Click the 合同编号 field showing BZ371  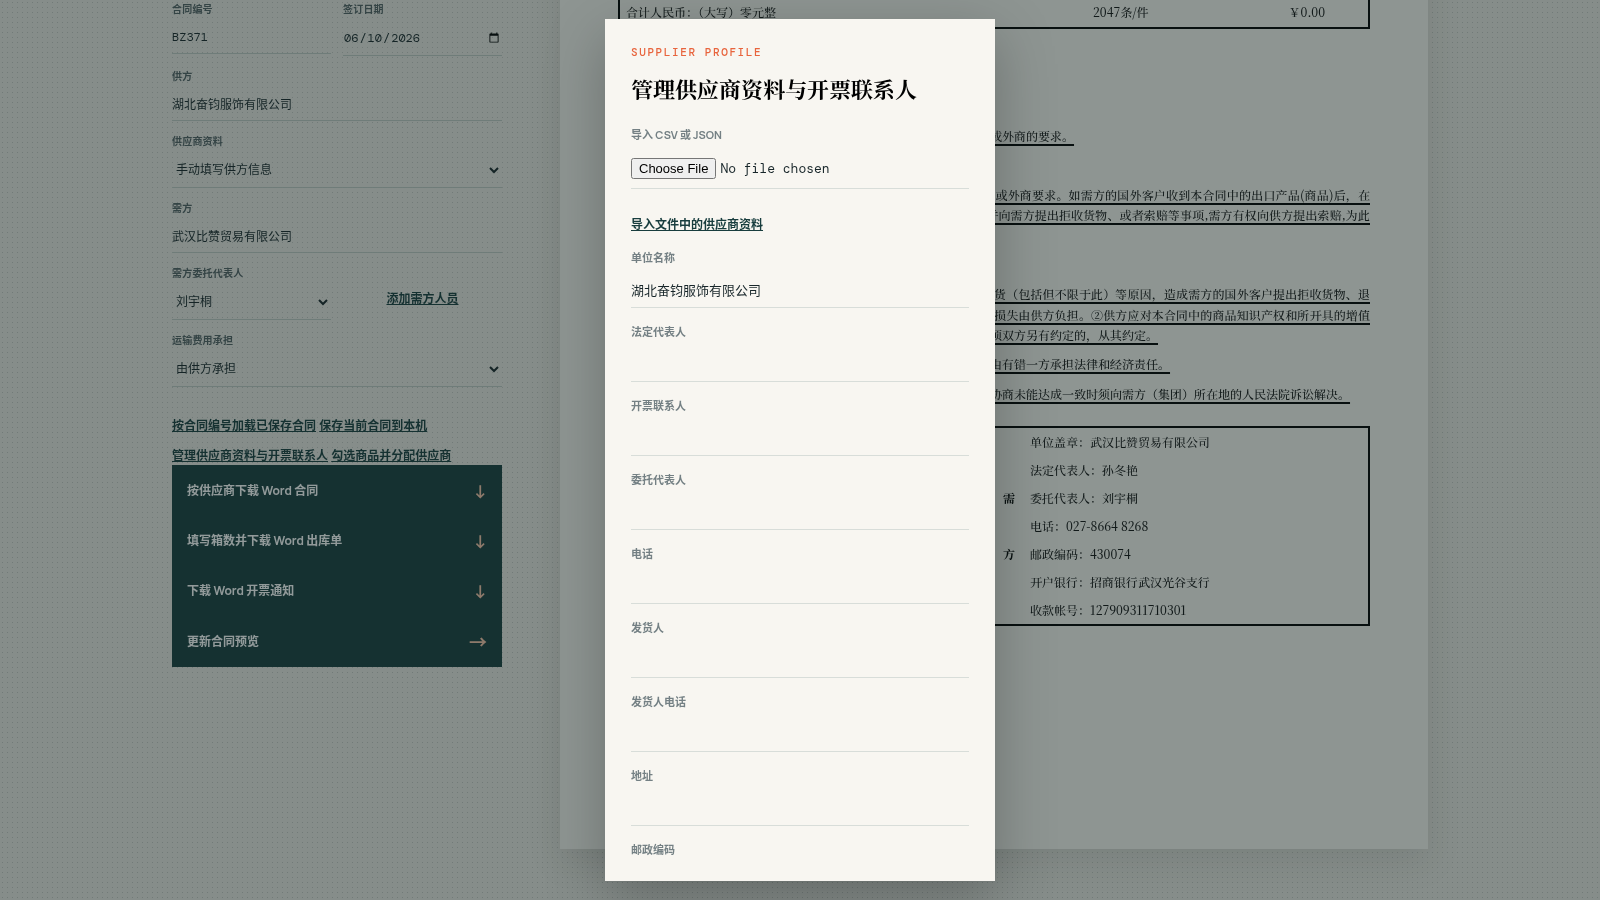tap(251, 37)
